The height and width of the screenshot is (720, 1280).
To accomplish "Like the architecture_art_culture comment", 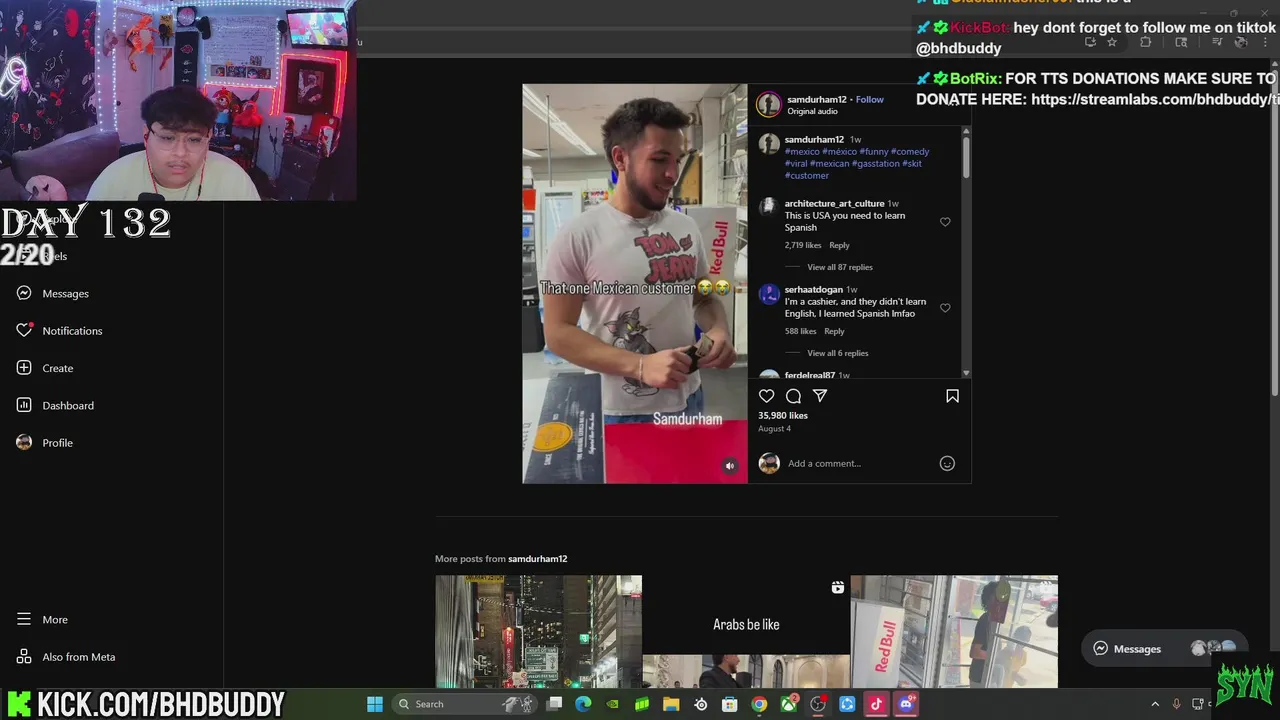I will pyautogui.click(x=945, y=222).
